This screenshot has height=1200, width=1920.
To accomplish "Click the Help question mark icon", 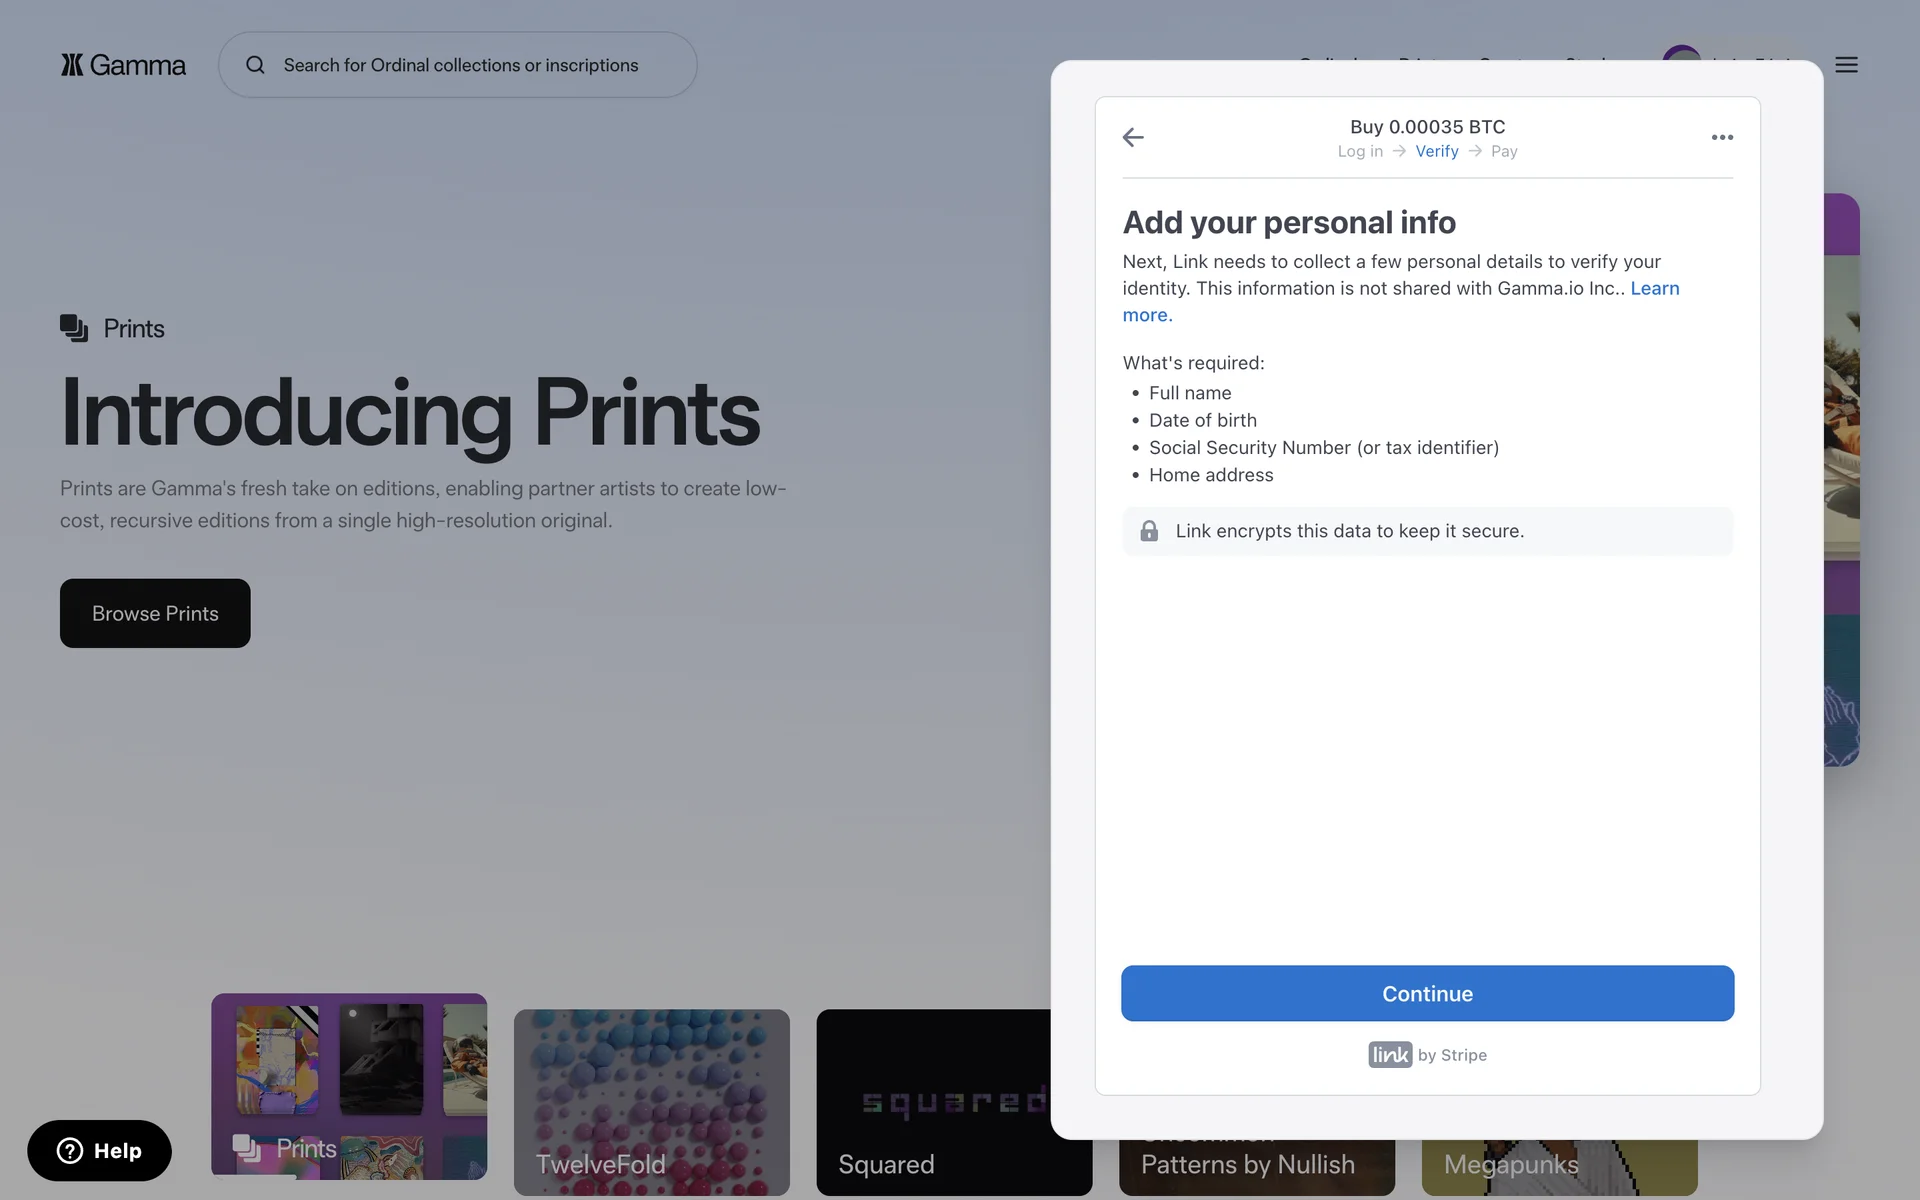I will 70,1151.
